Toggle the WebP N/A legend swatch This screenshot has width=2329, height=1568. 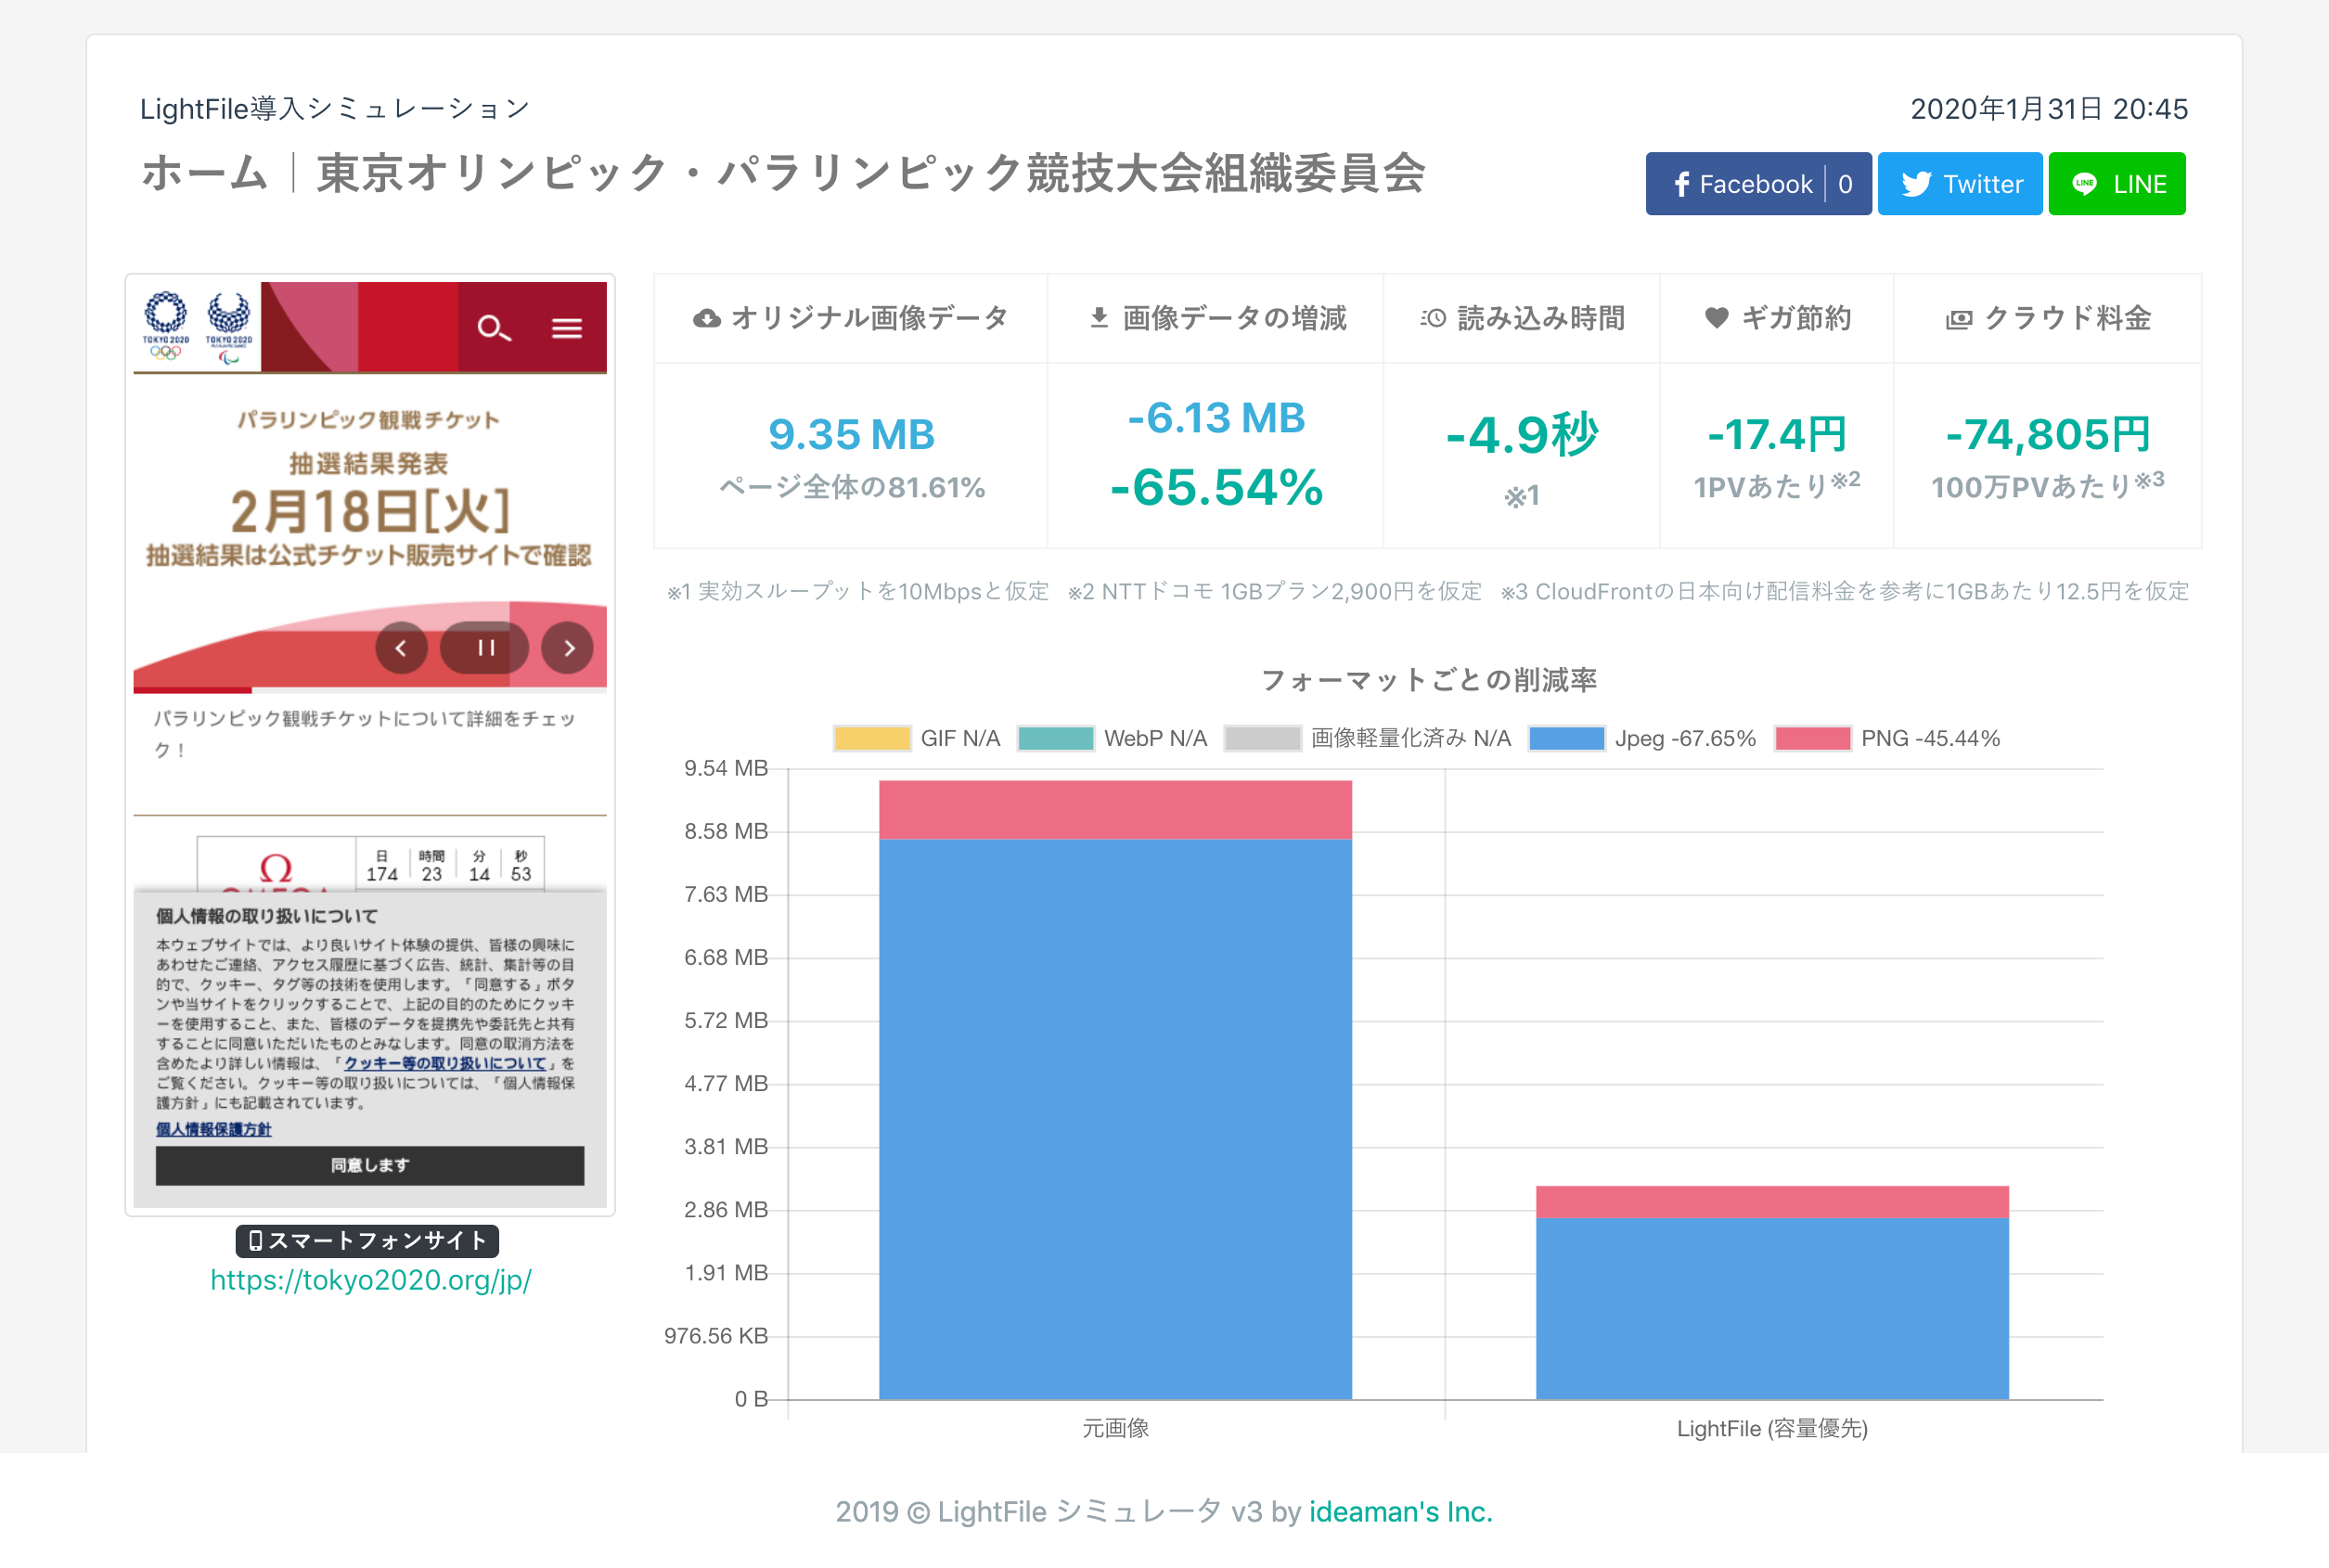coord(1055,738)
